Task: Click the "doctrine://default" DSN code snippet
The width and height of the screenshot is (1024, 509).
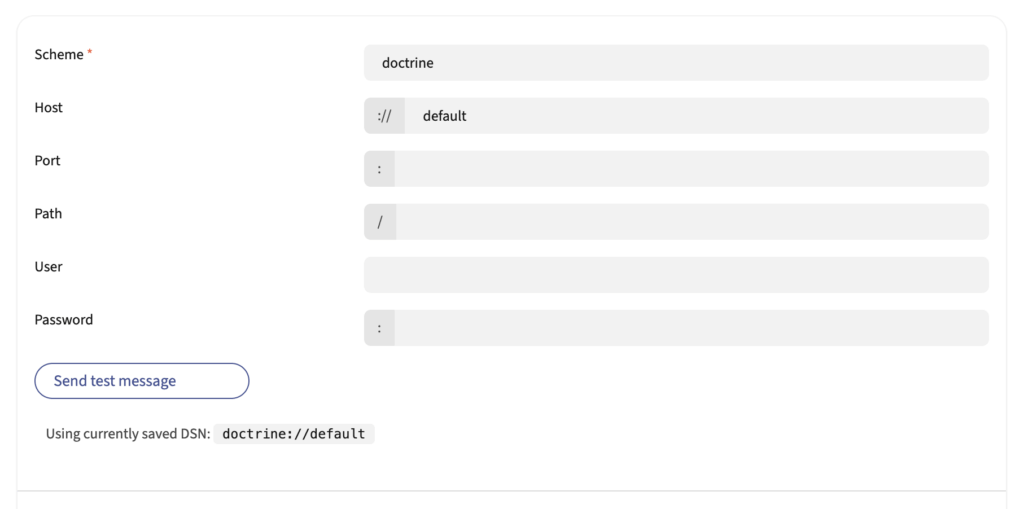Action: 294,434
